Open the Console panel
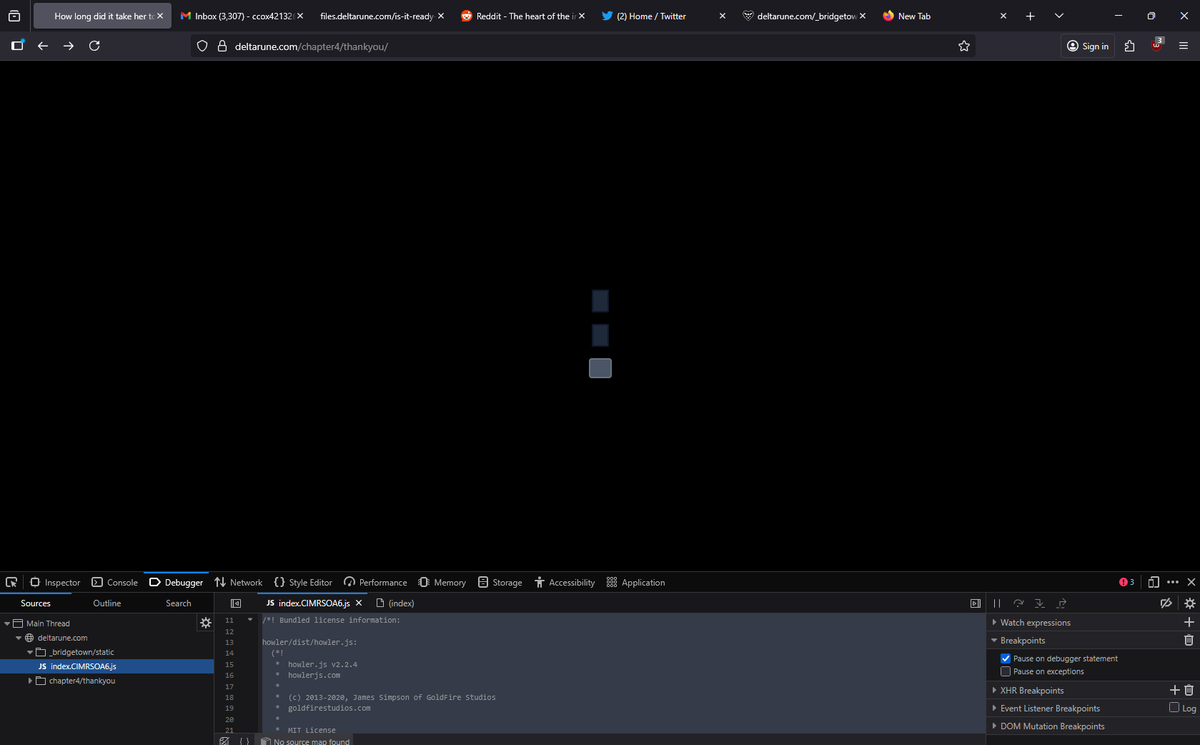1200x745 pixels. (x=115, y=582)
